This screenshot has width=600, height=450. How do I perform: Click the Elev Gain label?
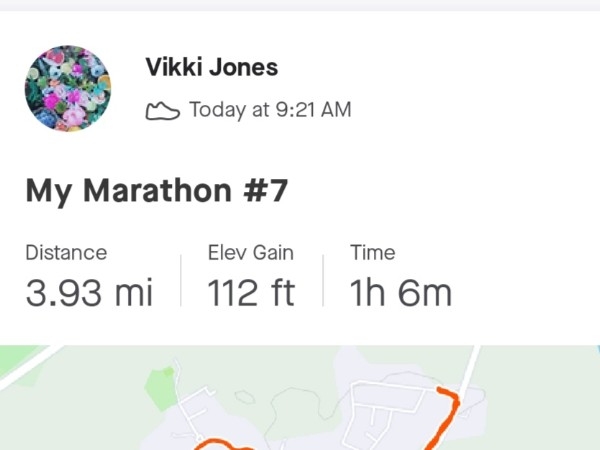click(x=251, y=253)
